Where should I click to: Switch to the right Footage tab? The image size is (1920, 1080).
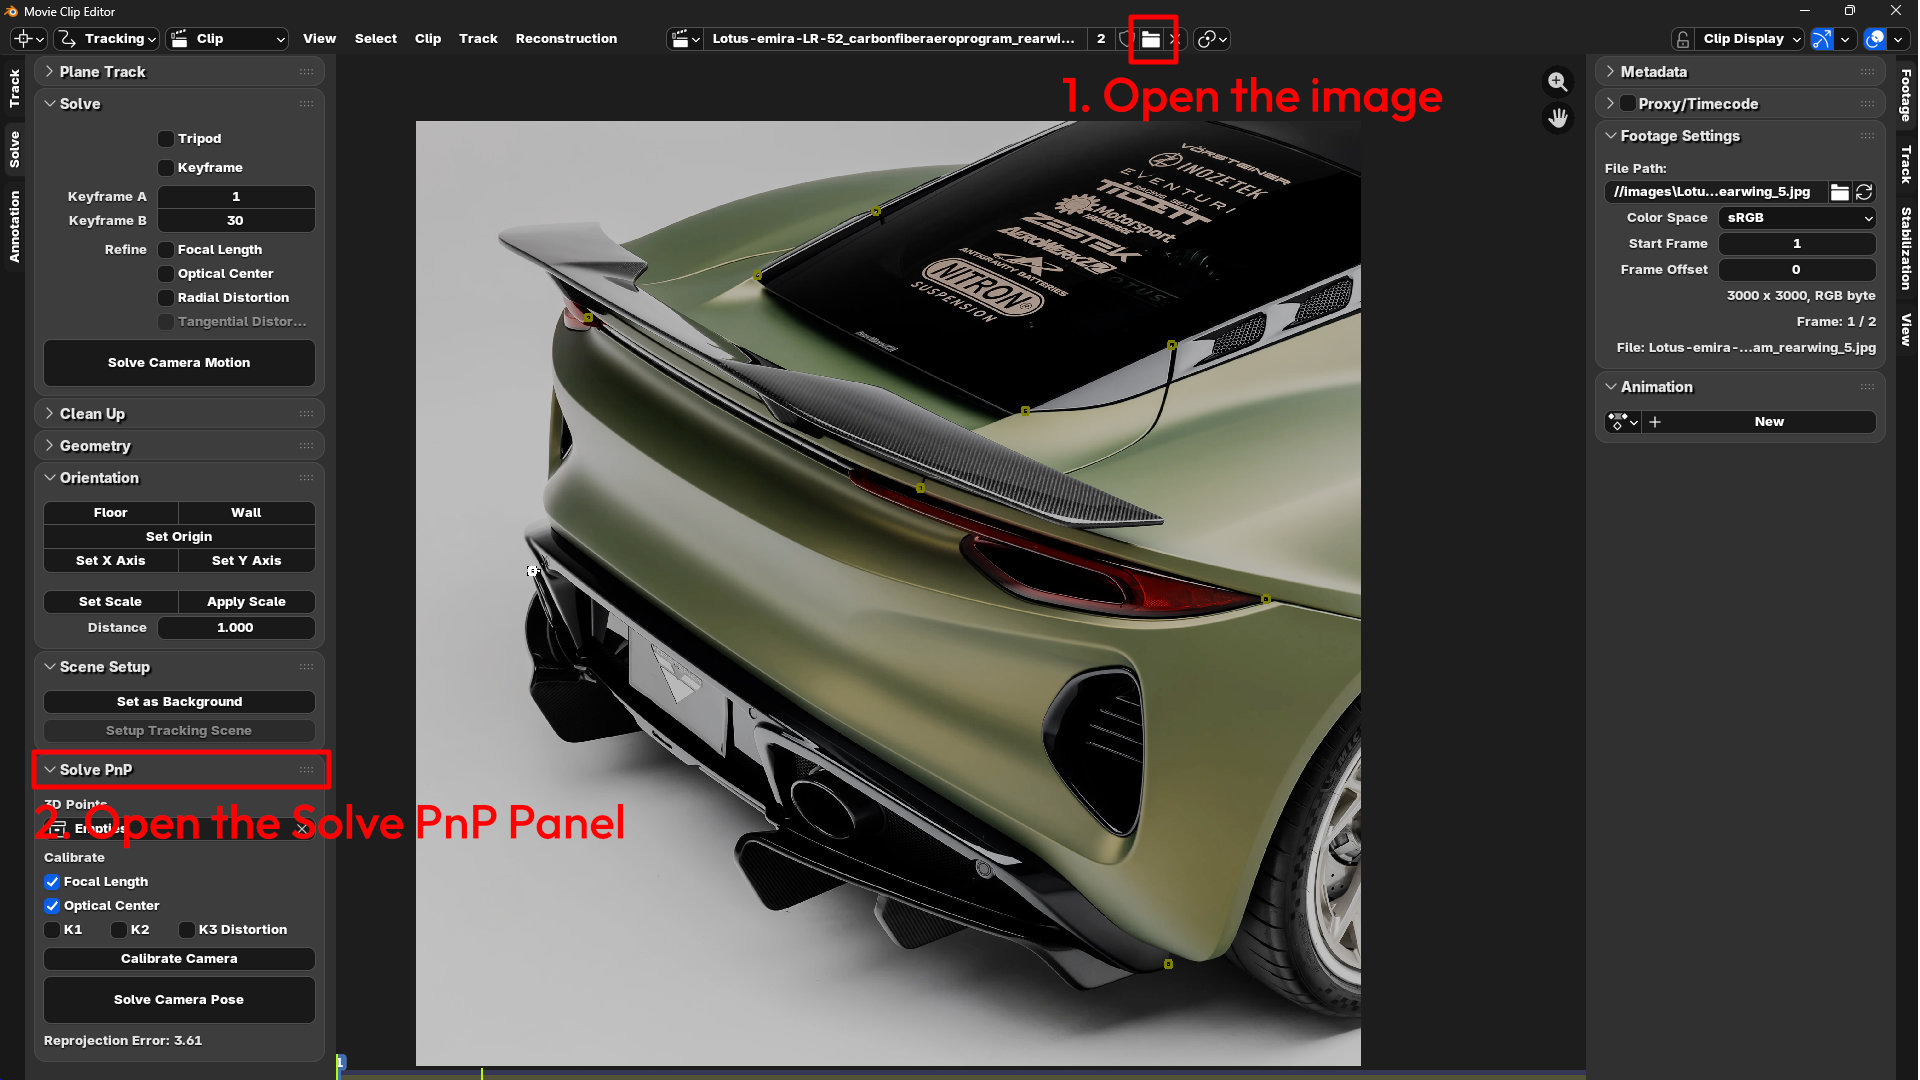click(x=1906, y=95)
